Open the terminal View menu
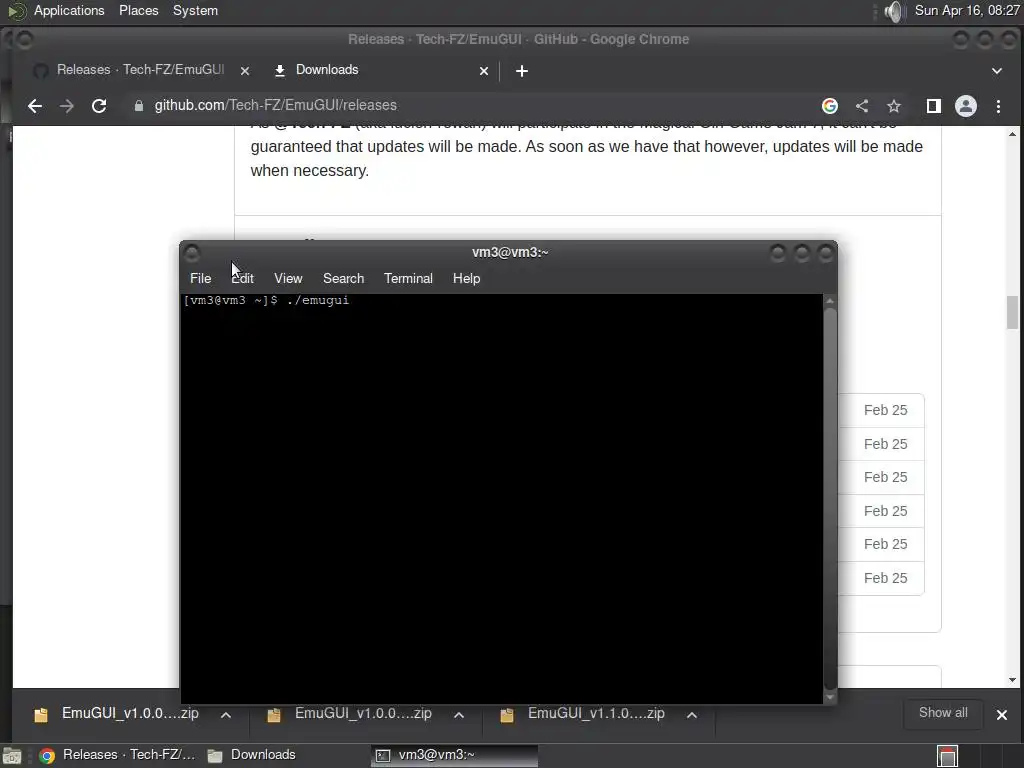The height and width of the screenshot is (768, 1024). point(288,278)
